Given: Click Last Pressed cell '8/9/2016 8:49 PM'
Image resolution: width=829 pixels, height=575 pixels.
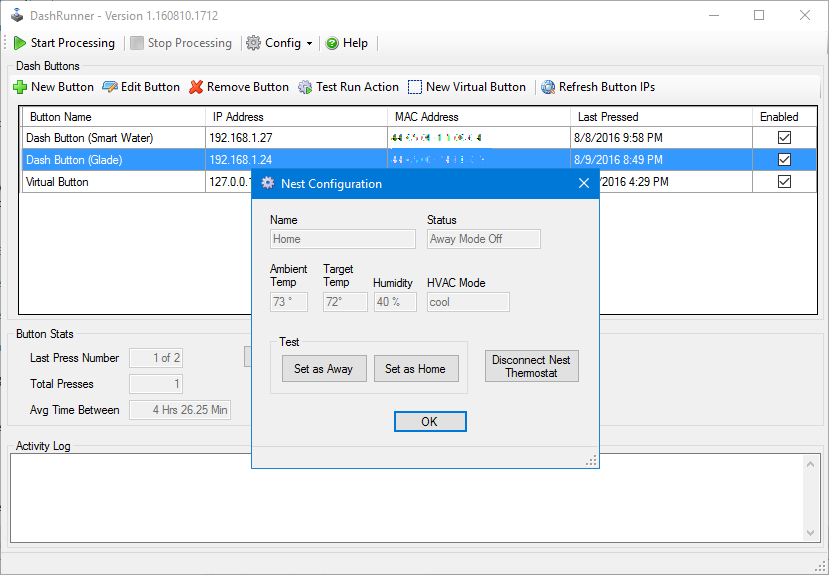Looking at the screenshot, I should pyautogui.click(x=661, y=160).
